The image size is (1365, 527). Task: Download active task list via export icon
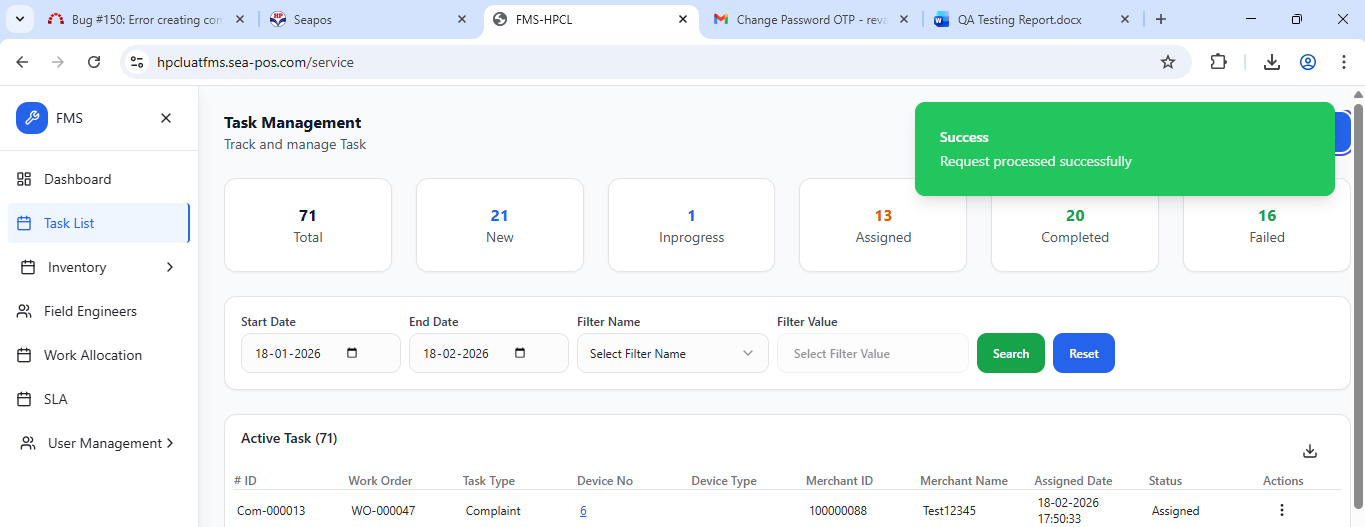click(x=1310, y=451)
